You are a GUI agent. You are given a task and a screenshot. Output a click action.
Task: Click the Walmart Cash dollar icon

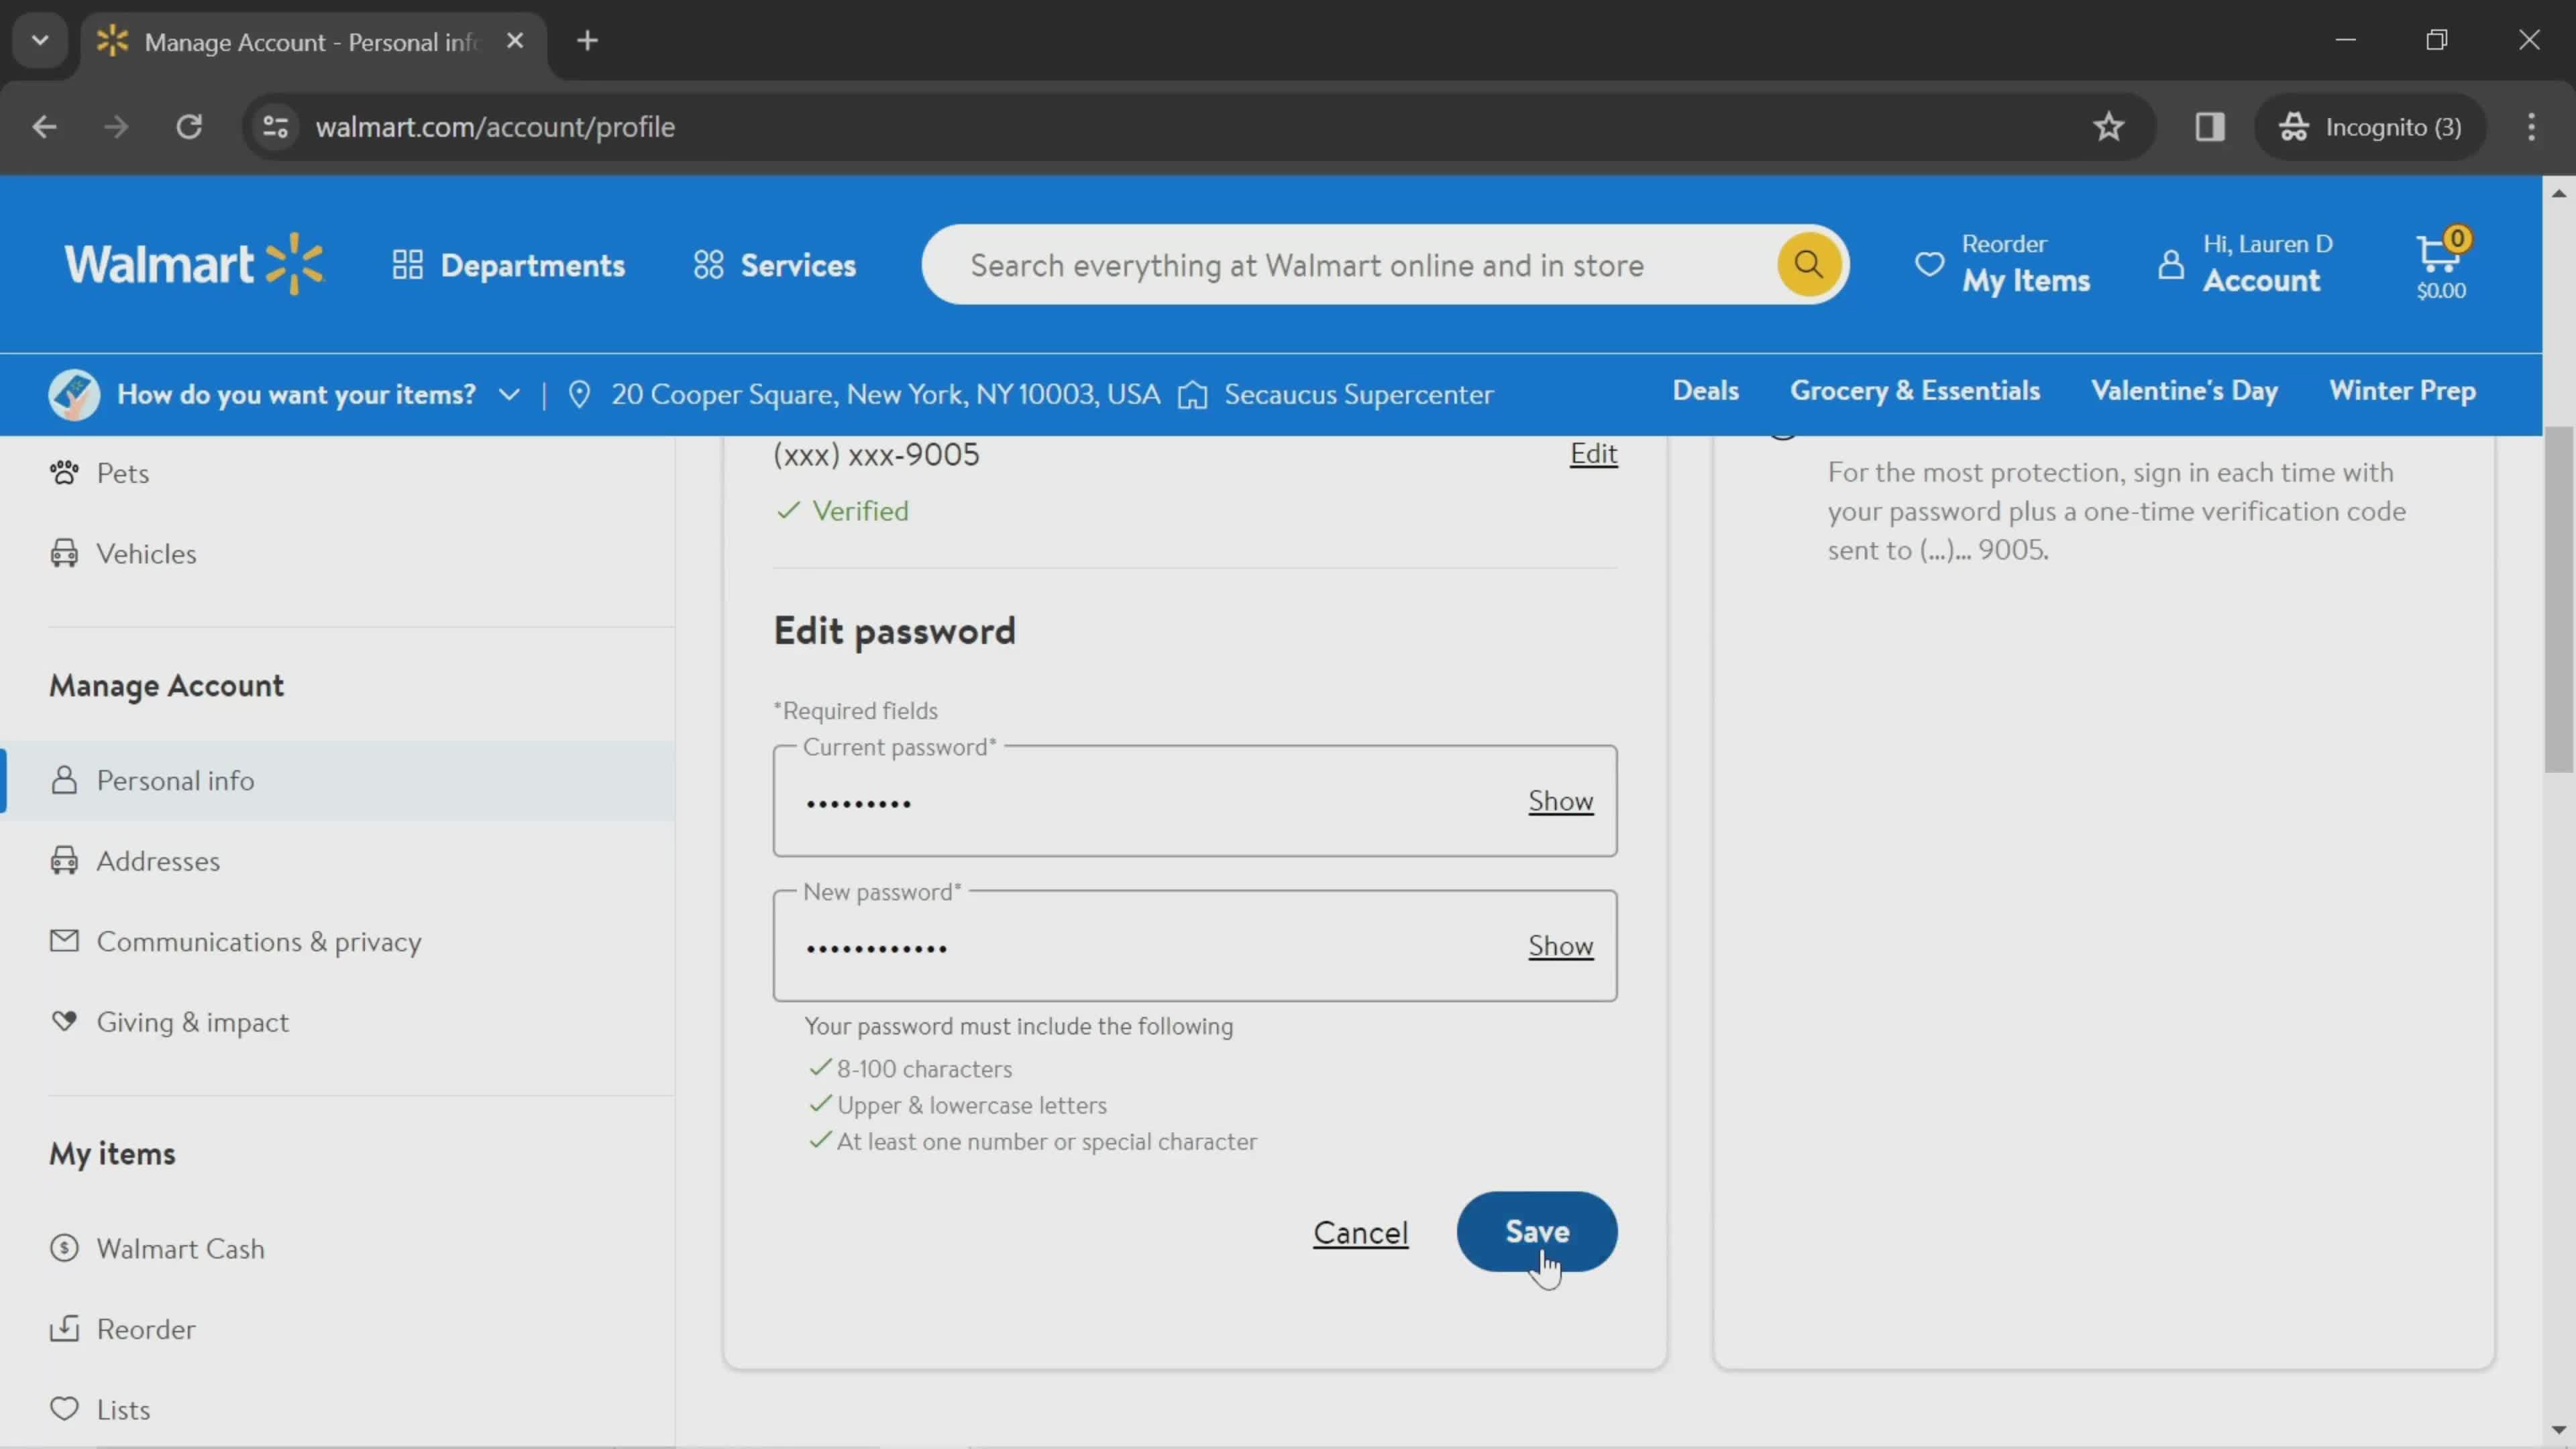click(64, 1248)
